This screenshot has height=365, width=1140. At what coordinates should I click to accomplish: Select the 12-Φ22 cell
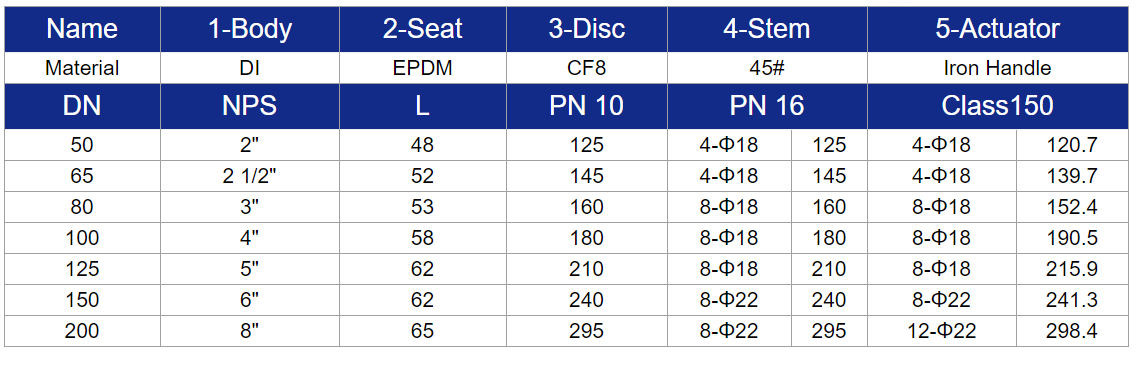point(942,332)
